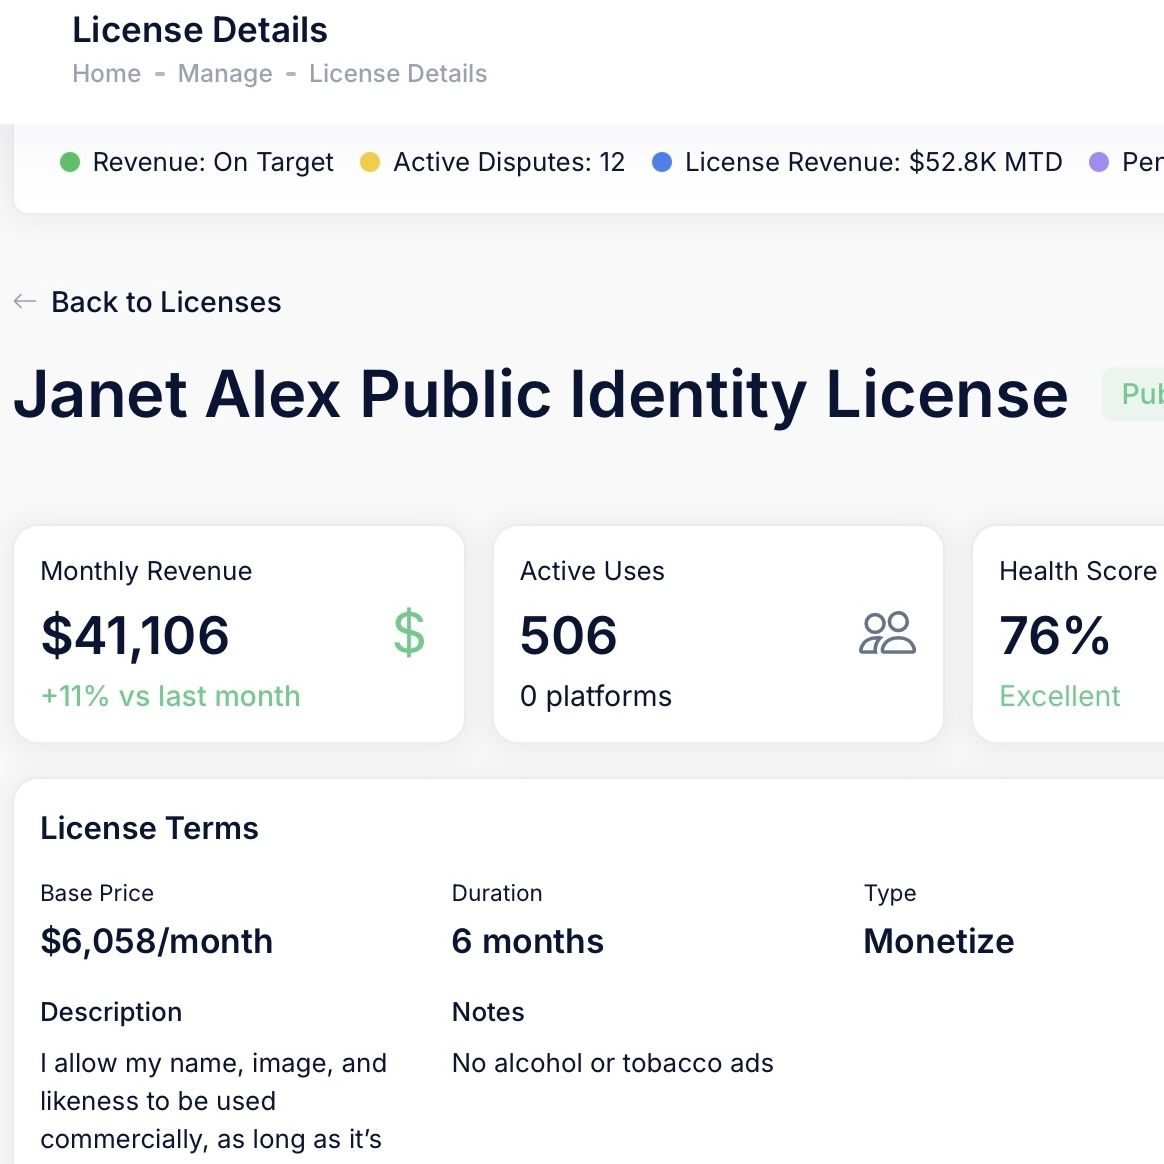Select the Monthly Revenue $41,106 value

135,636
